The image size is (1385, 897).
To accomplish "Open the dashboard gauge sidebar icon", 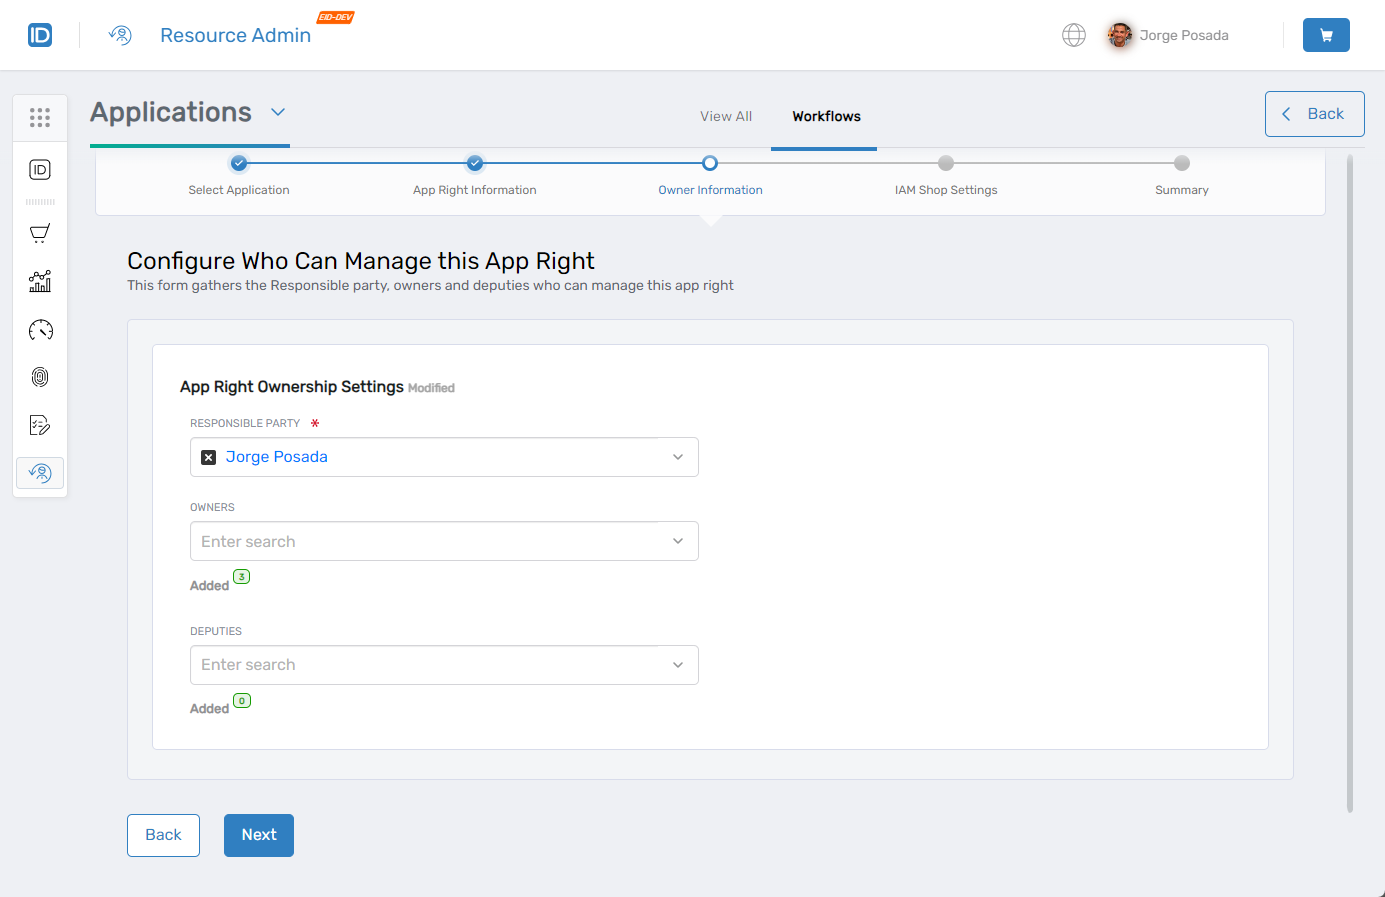I will click(x=40, y=329).
